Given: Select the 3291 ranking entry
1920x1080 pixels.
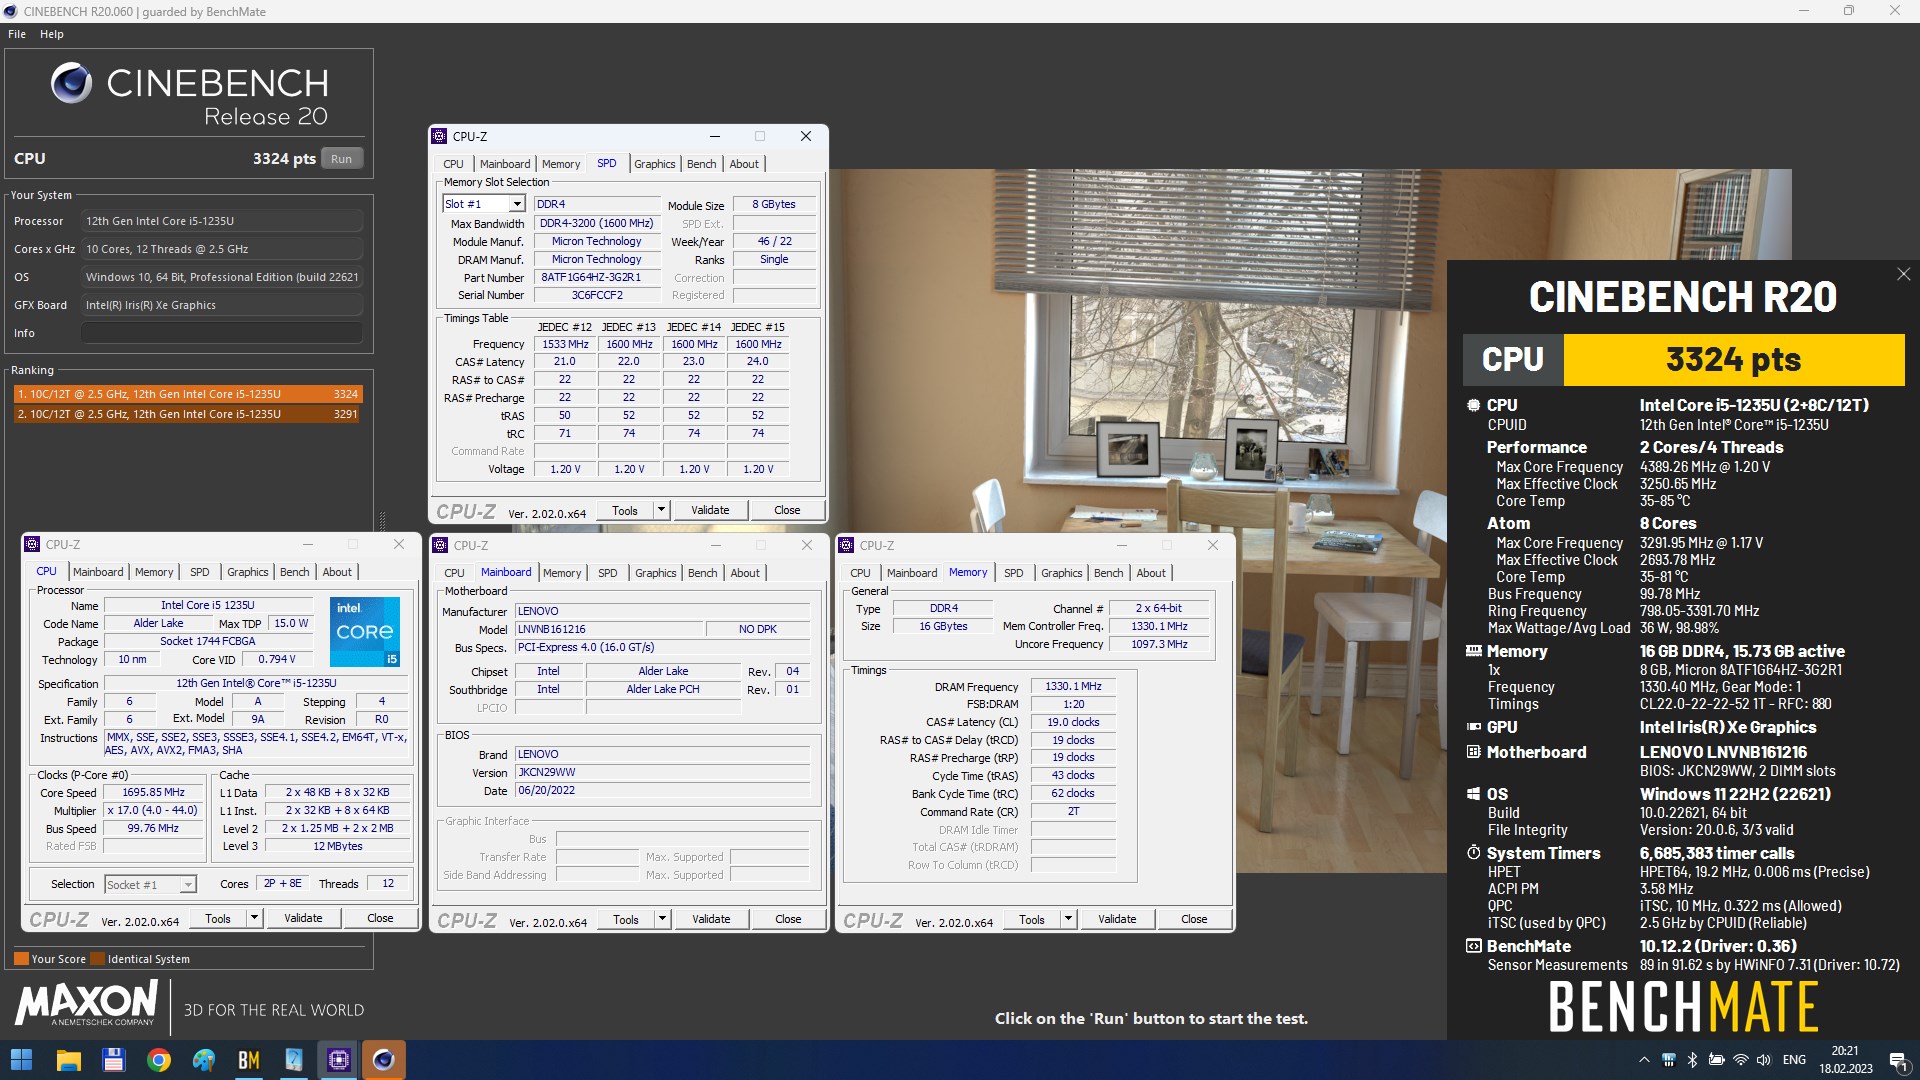Looking at the screenshot, I should (x=187, y=414).
